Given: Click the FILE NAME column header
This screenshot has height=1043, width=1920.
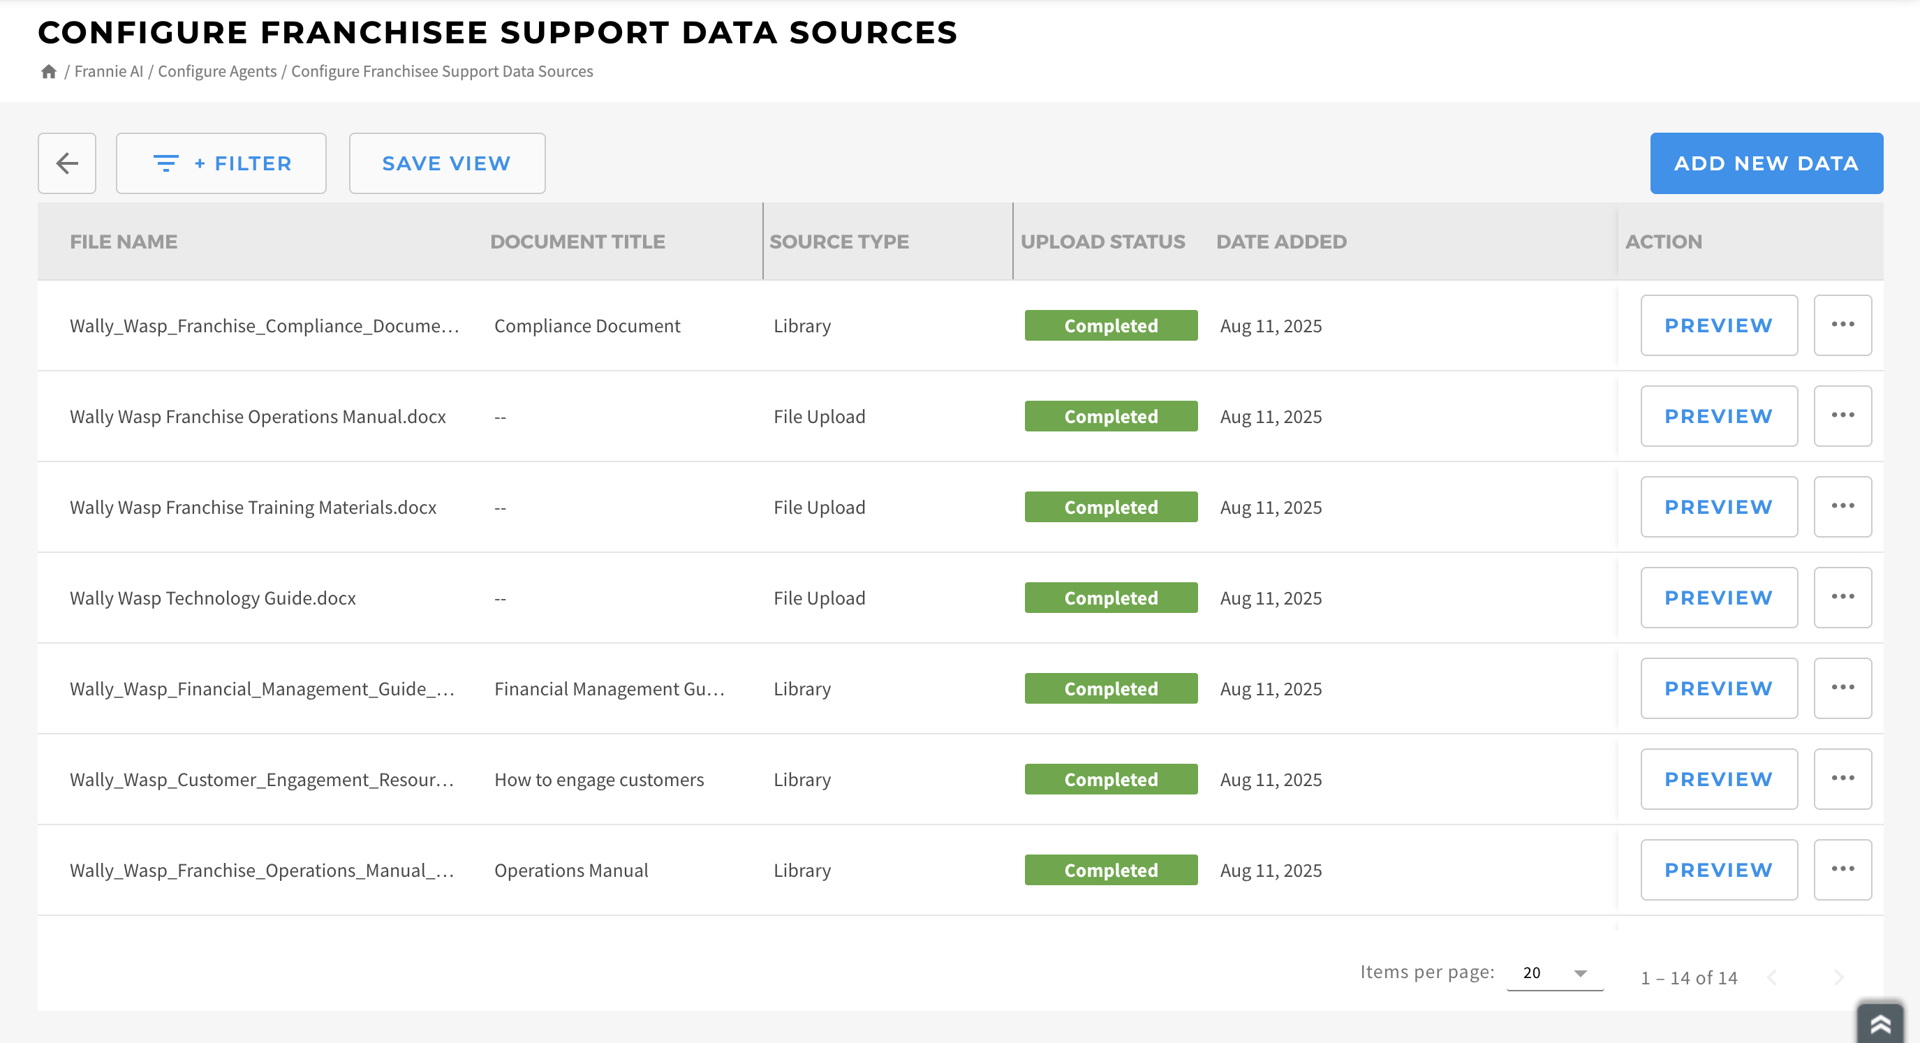Looking at the screenshot, I should tap(123, 241).
